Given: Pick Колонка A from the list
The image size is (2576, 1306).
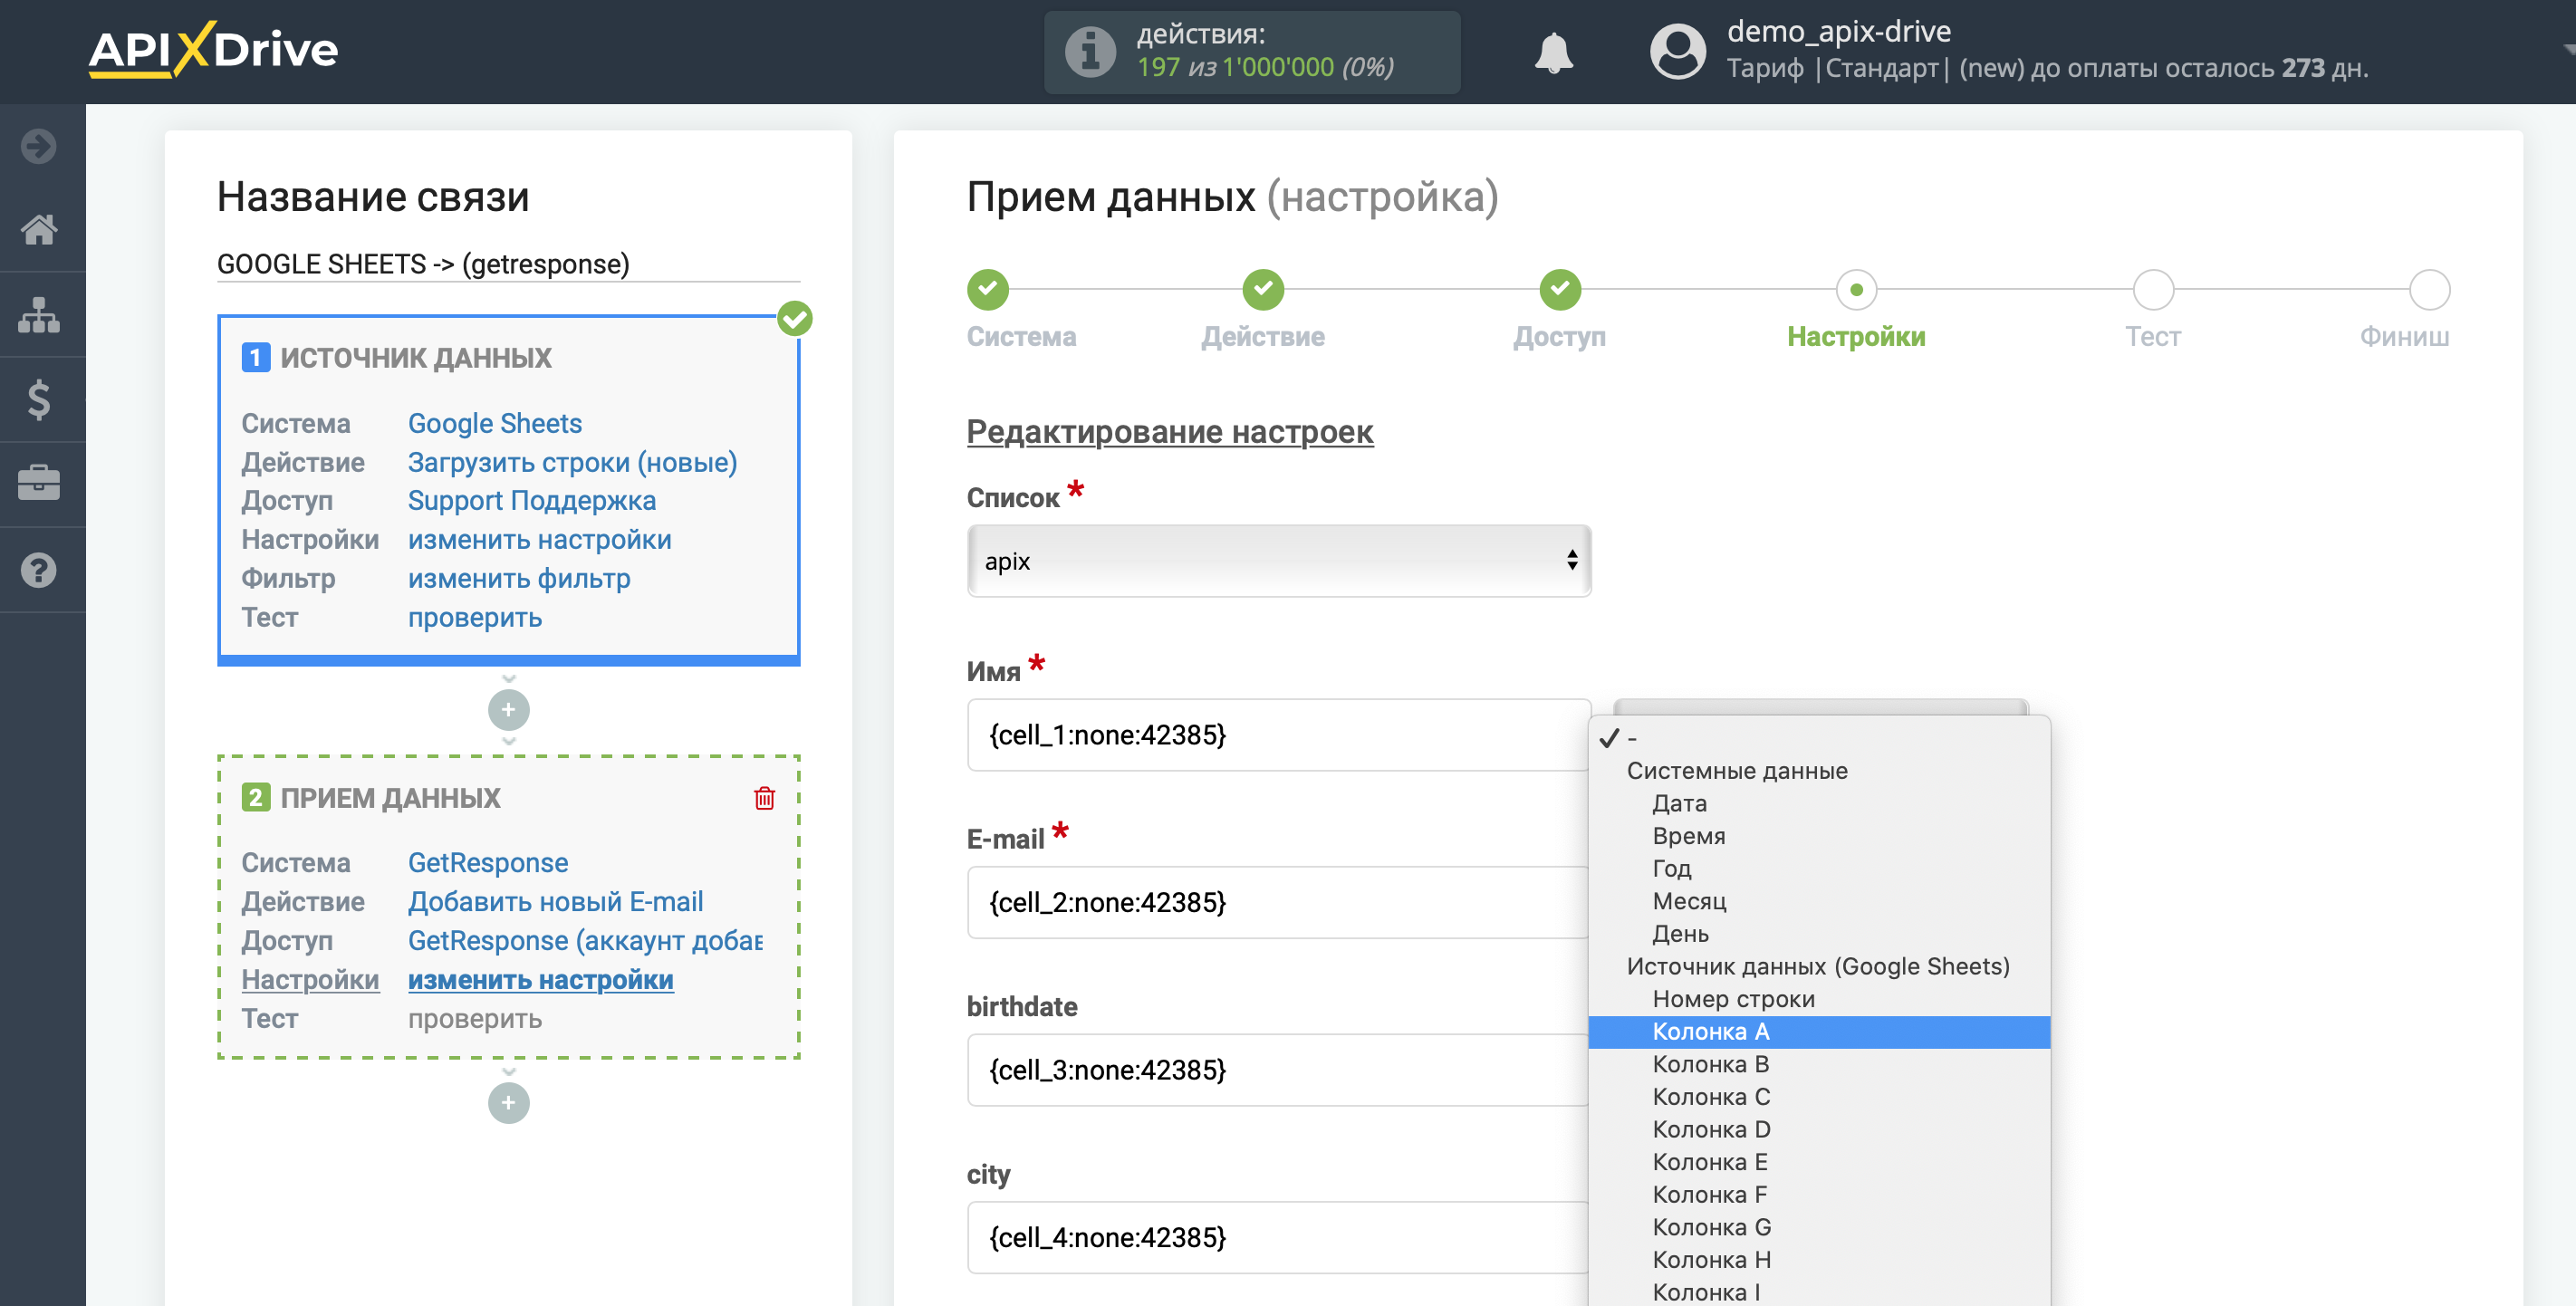Looking at the screenshot, I should pos(1819,1031).
